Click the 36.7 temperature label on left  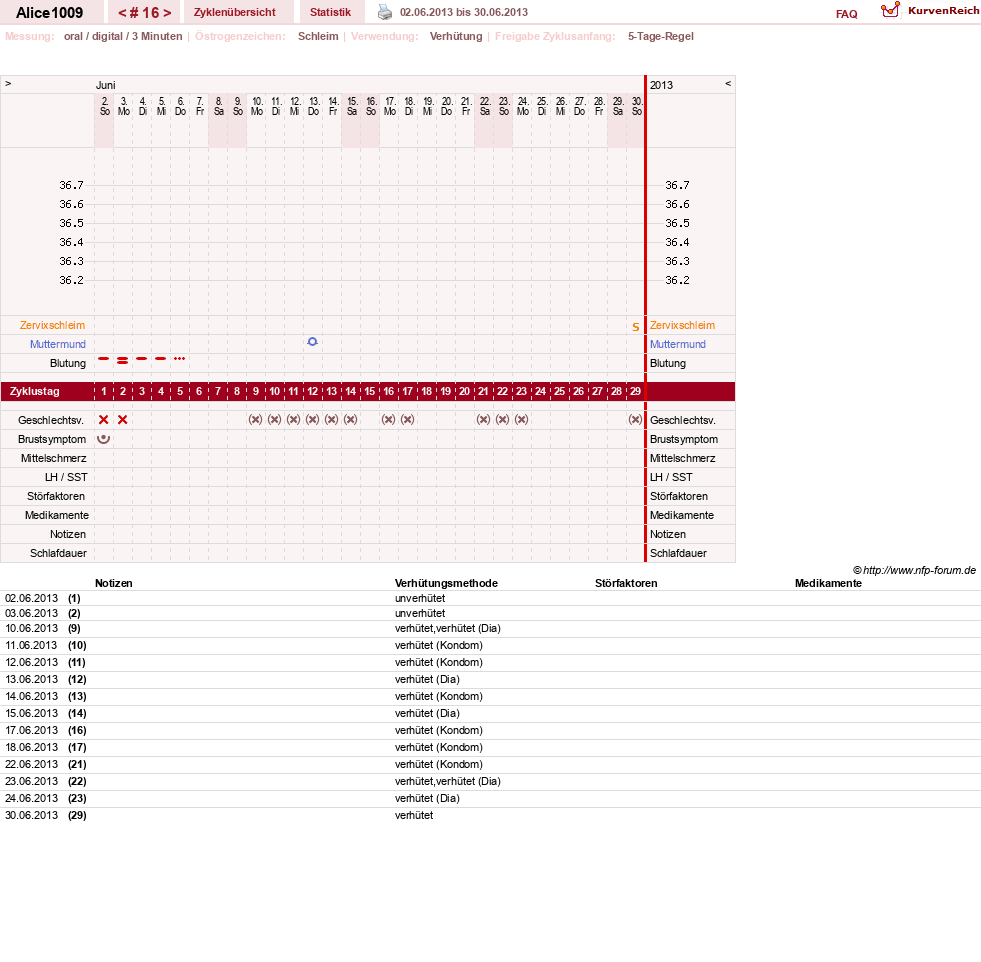pyautogui.click(x=71, y=185)
